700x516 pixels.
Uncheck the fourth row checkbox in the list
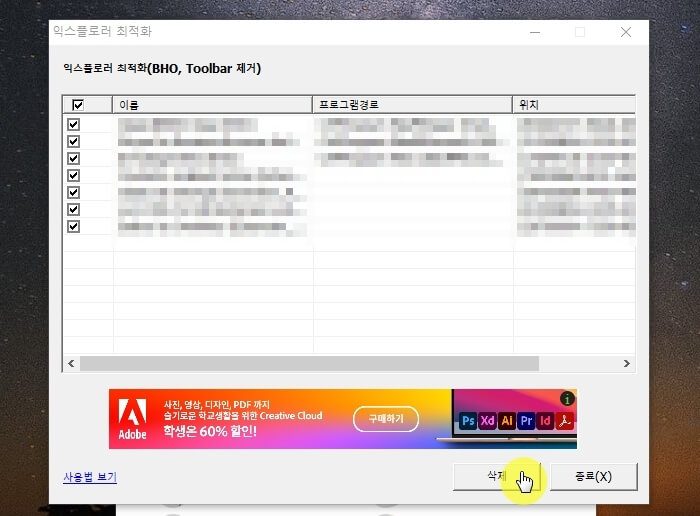(x=74, y=175)
